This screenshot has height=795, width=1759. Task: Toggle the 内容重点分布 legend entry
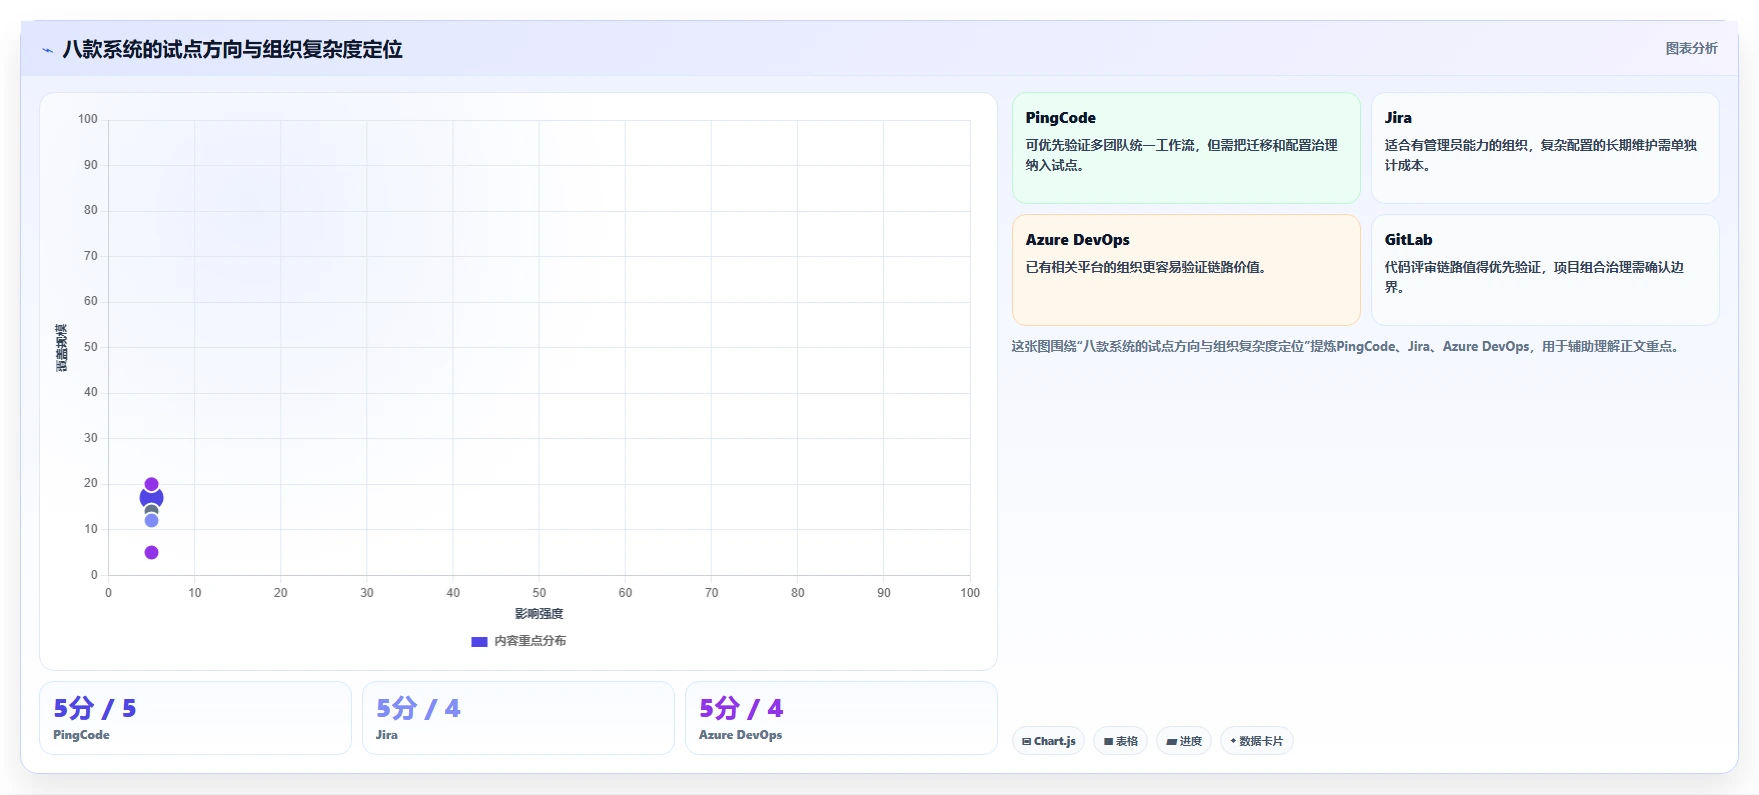[518, 641]
